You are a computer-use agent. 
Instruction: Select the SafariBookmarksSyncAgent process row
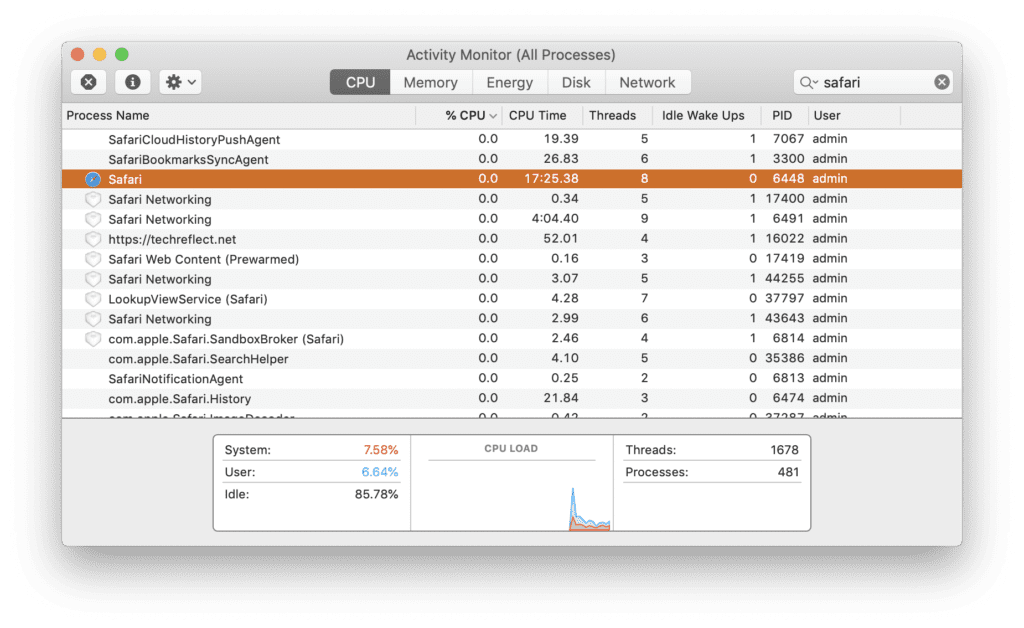click(512, 159)
